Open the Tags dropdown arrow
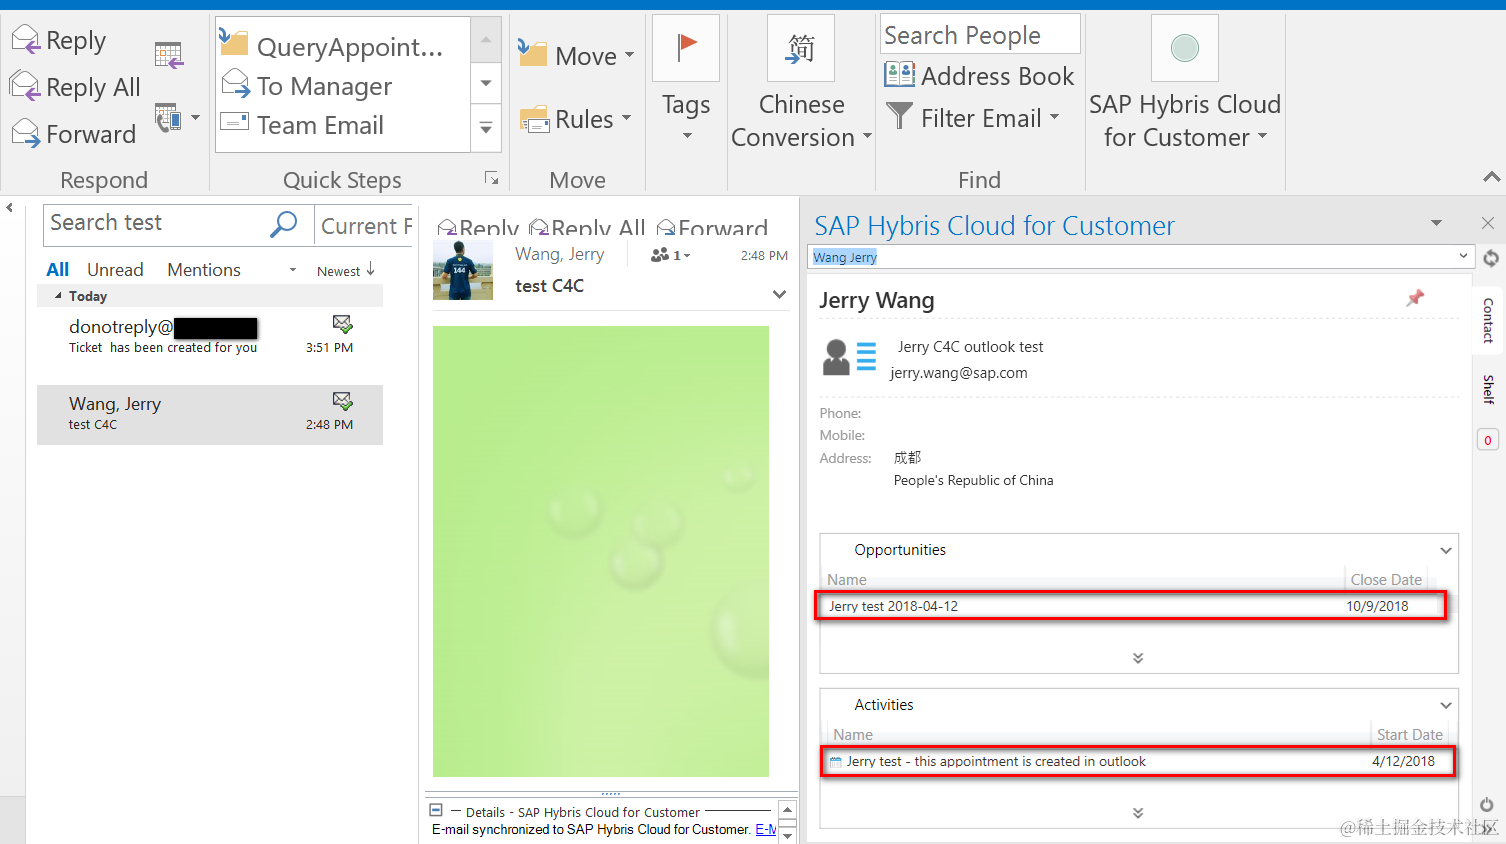Viewport: 1506px width, 844px height. click(686, 136)
